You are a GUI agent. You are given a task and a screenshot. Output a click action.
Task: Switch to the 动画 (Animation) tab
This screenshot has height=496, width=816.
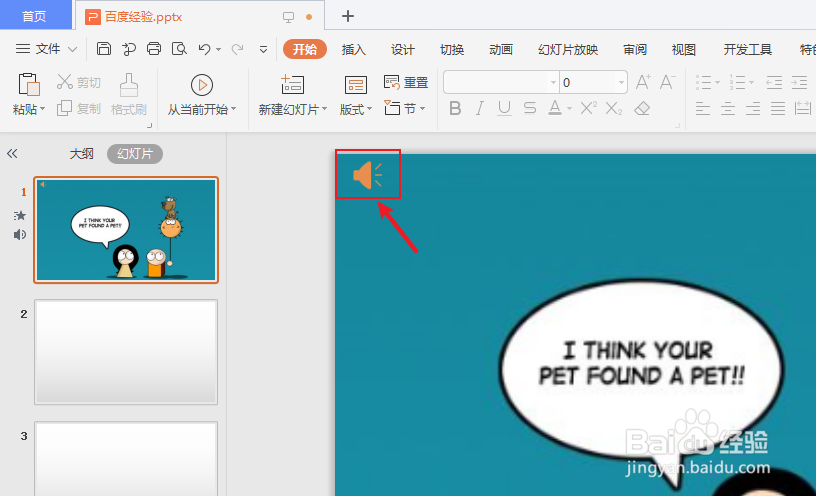pyautogui.click(x=501, y=49)
